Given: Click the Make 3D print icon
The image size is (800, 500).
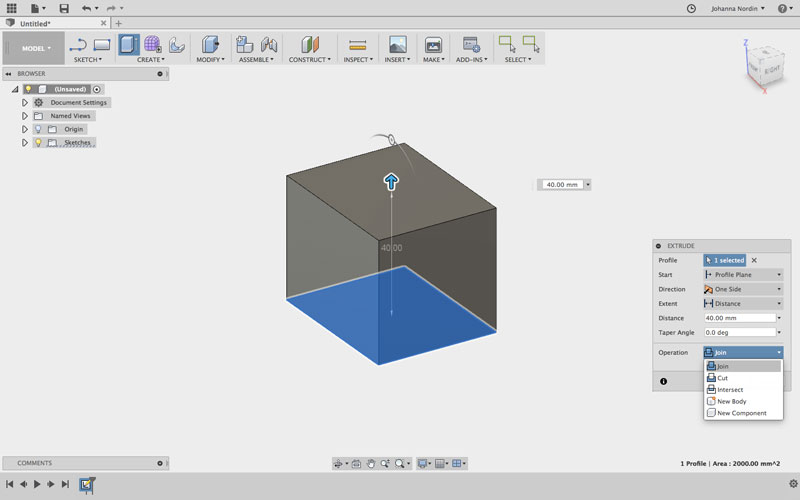Looking at the screenshot, I should 433,45.
